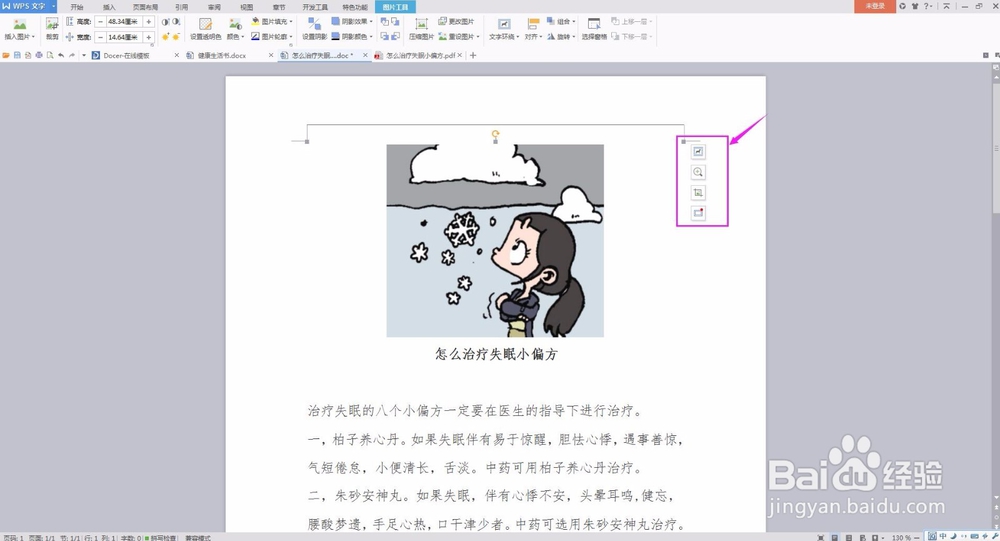Click the 高度 value field 48.34厘米

tap(124, 22)
